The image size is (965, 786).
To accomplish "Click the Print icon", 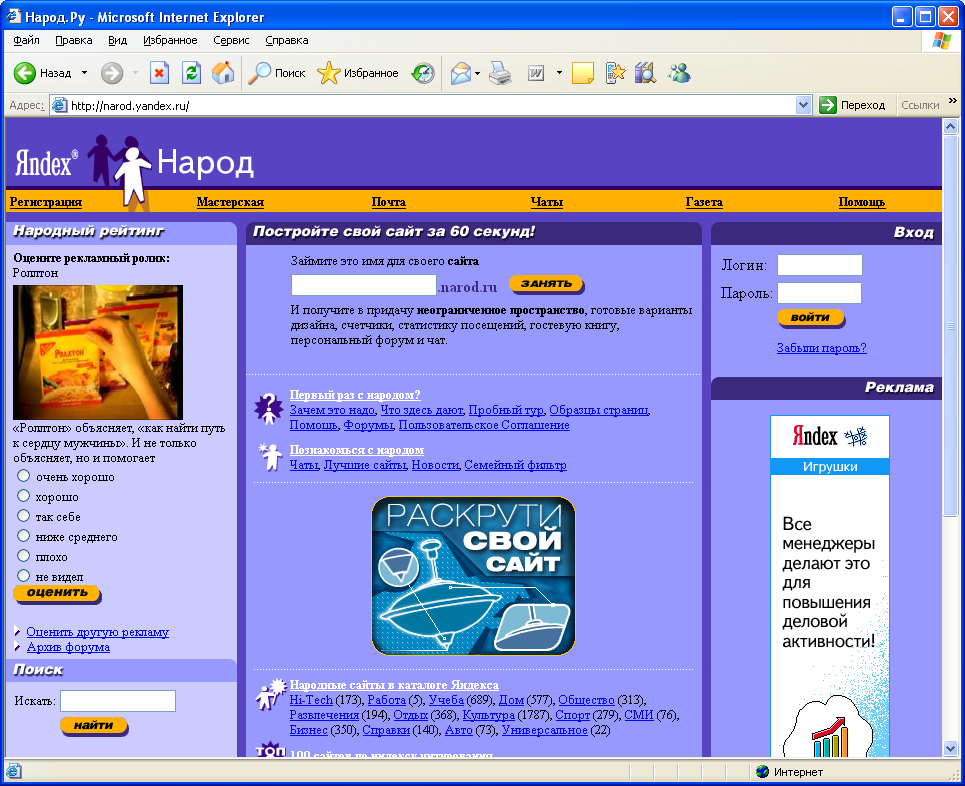I will (500, 73).
